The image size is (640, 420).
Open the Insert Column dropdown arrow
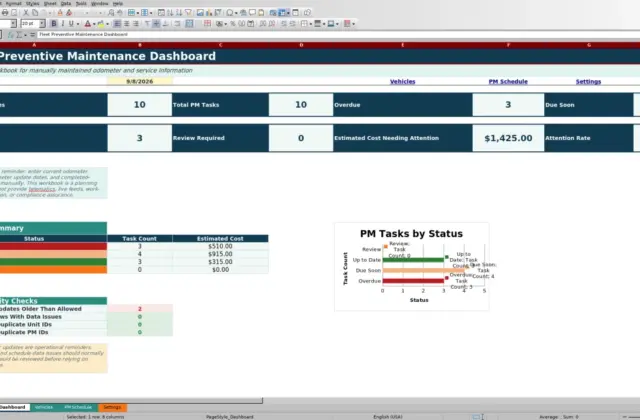point(151,13)
